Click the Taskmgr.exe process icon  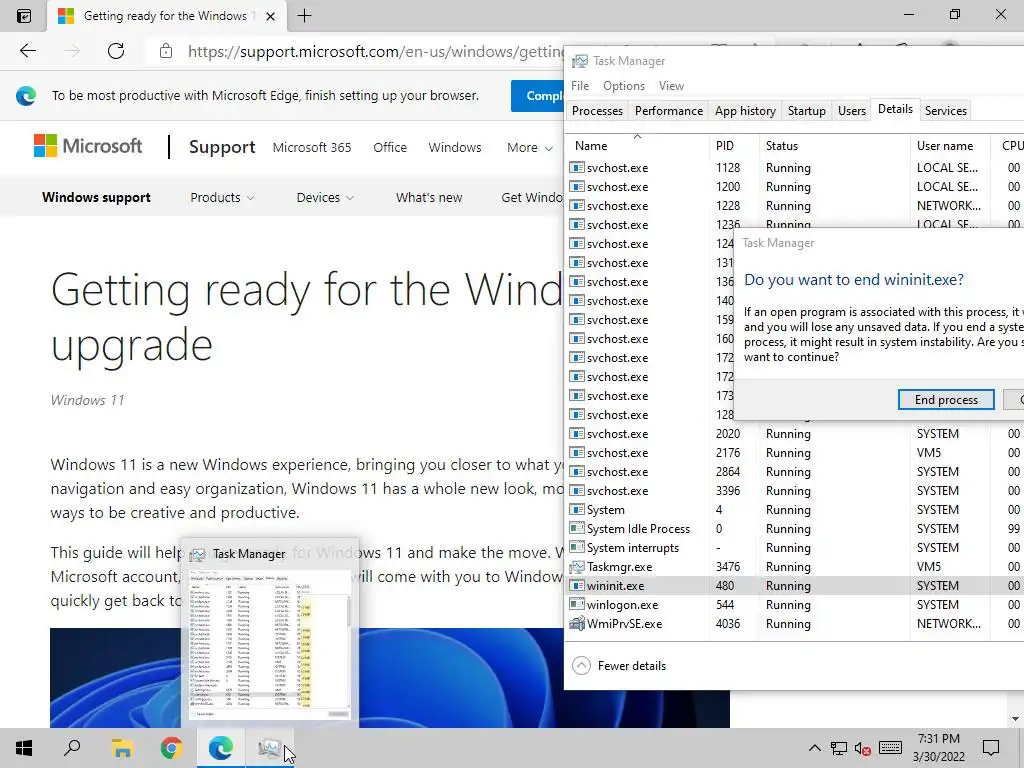point(577,567)
